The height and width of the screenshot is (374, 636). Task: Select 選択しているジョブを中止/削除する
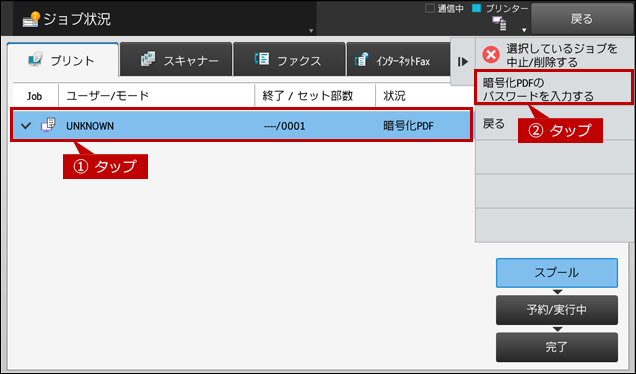pos(554,55)
